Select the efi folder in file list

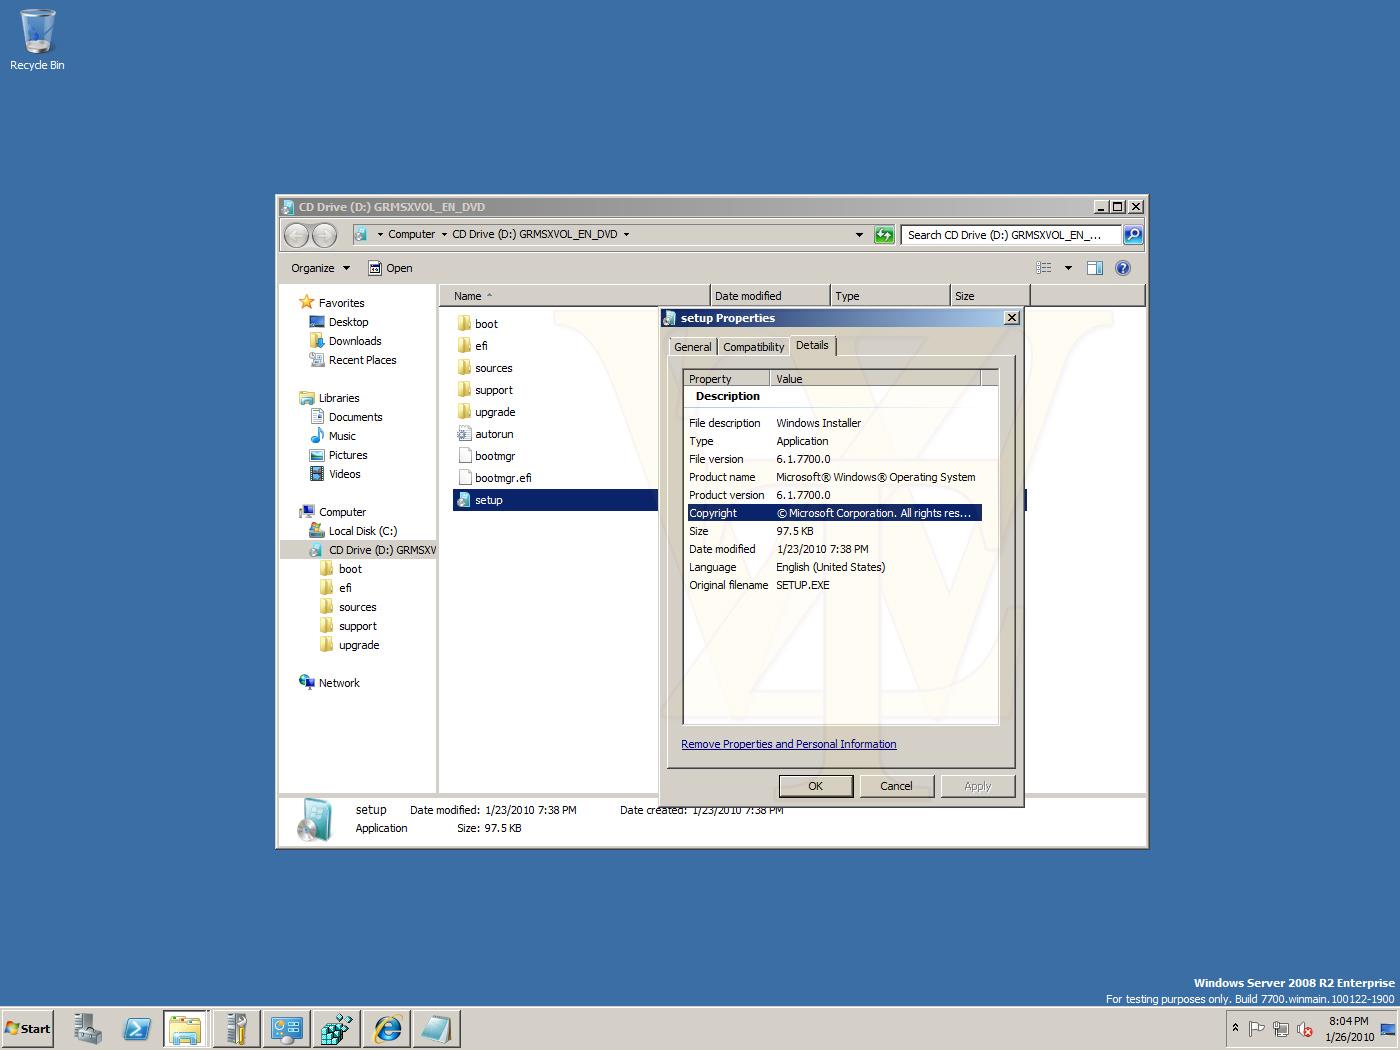[x=472, y=346]
